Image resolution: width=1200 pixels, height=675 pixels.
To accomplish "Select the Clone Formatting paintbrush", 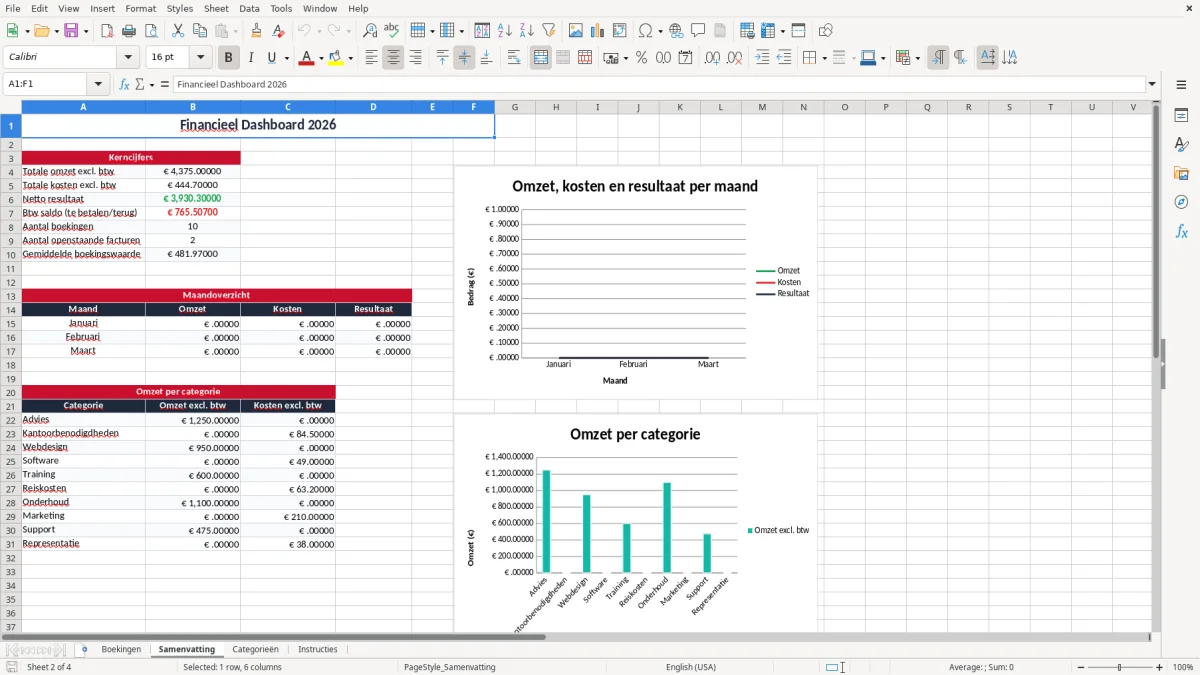I will tap(256, 31).
